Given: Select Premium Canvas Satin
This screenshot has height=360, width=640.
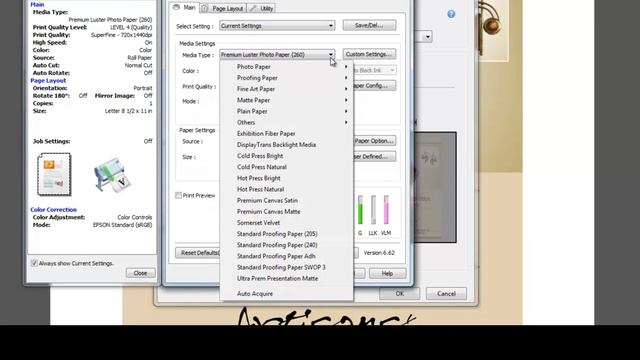Looking at the screenshot, I should pos(287,200).
